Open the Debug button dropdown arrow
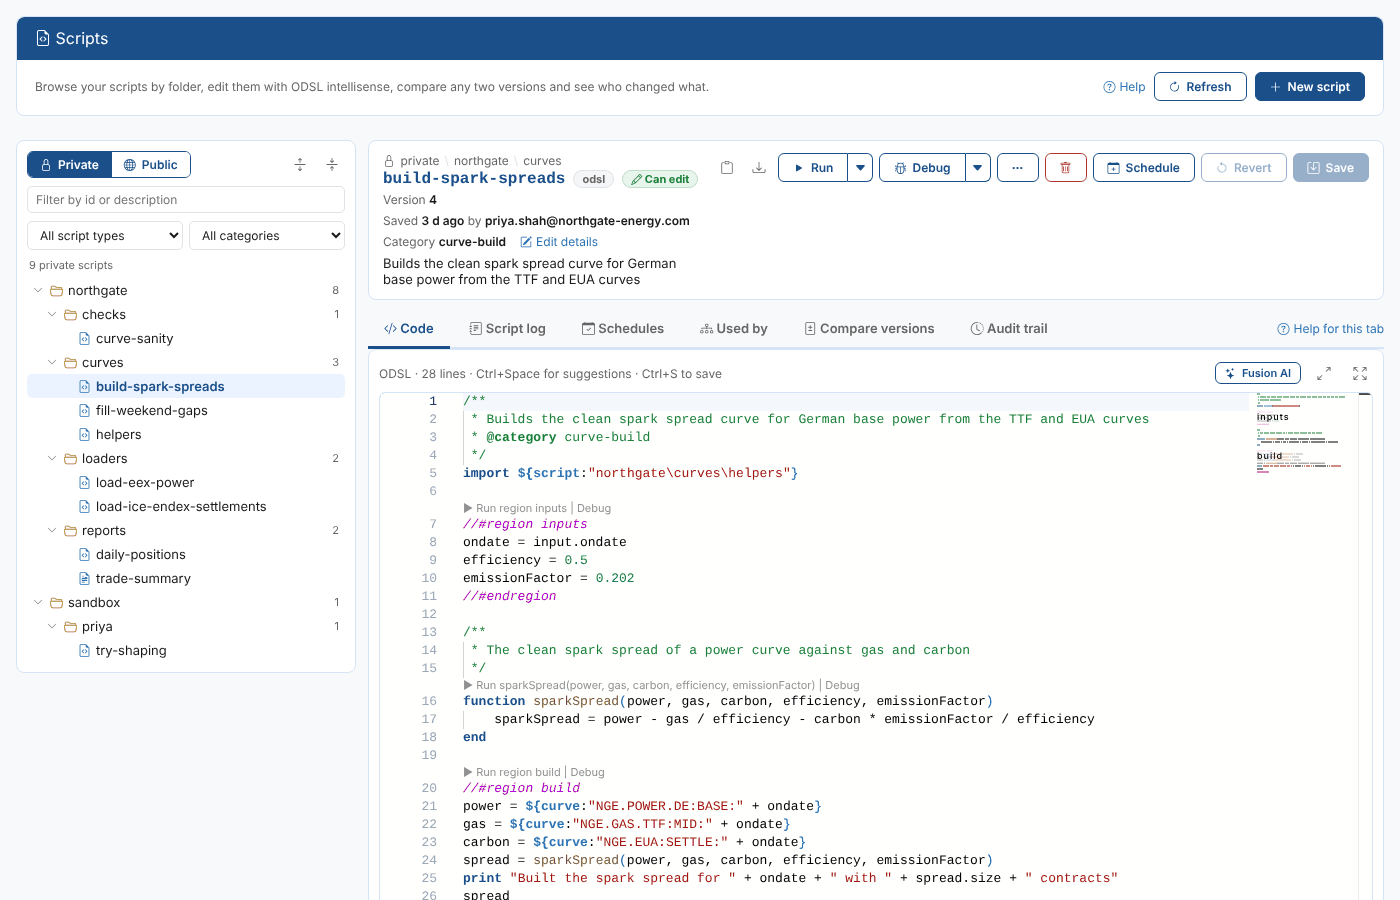Screen dimensions: 1400x900 tap(978, 168)
